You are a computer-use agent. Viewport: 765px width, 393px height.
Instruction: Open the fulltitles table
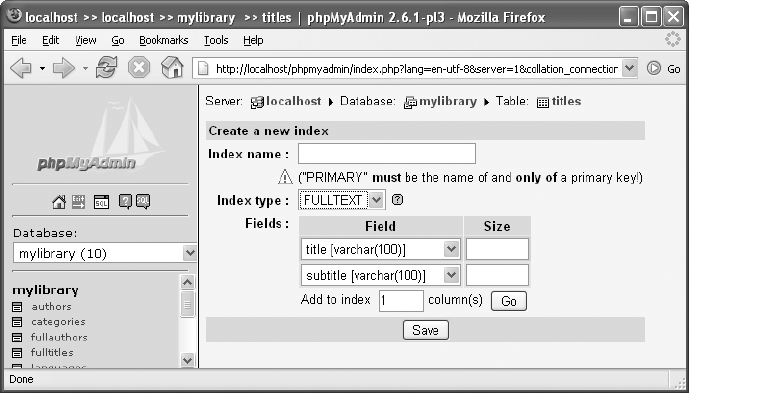52,352
